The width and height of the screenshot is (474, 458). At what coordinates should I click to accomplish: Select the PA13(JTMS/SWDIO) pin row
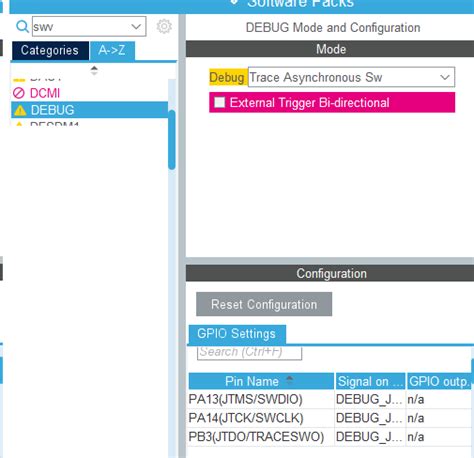point(330,399)
